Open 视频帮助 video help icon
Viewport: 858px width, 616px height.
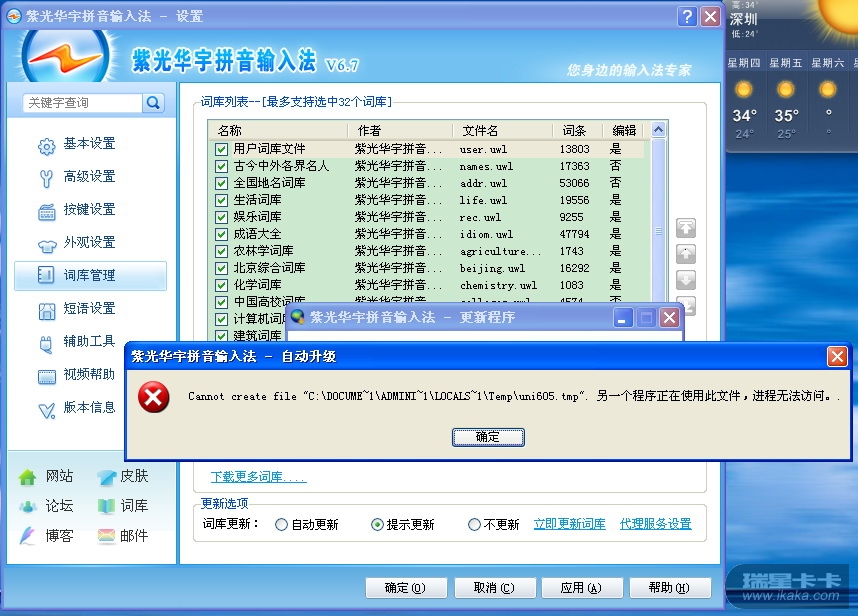(47, 377)
